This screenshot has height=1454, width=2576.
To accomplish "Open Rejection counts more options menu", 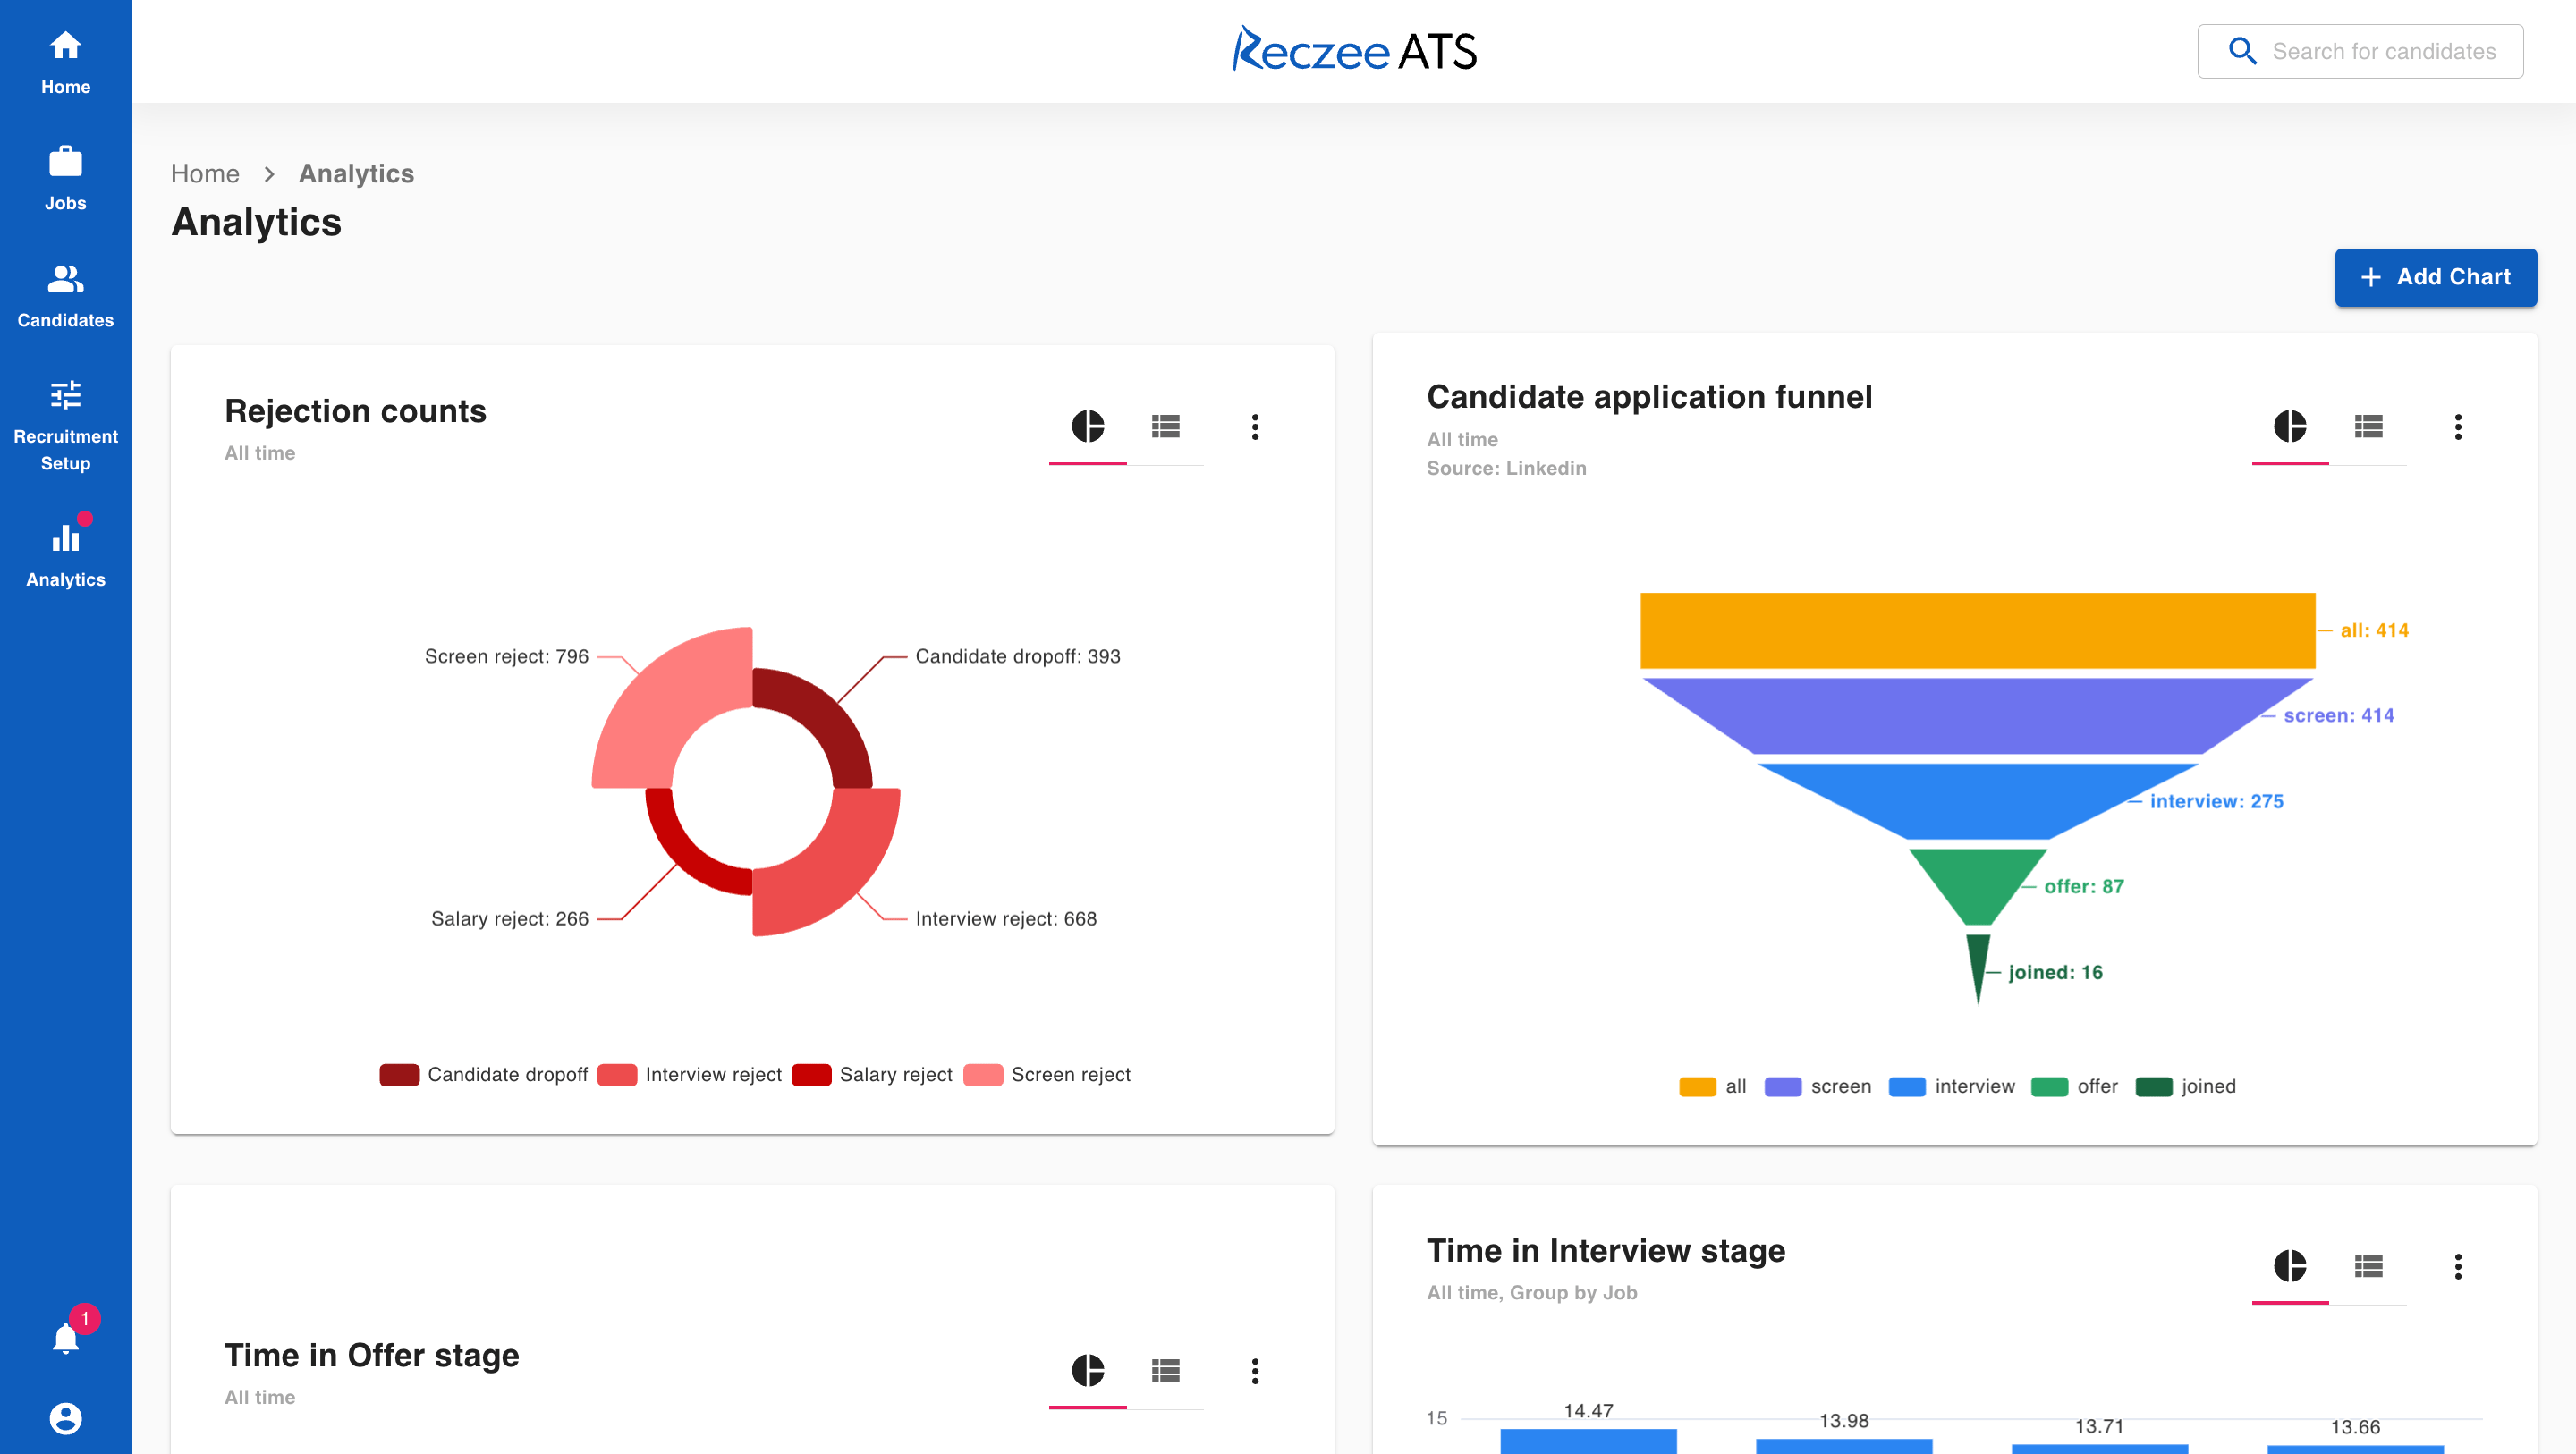I will pos(1255,427).
